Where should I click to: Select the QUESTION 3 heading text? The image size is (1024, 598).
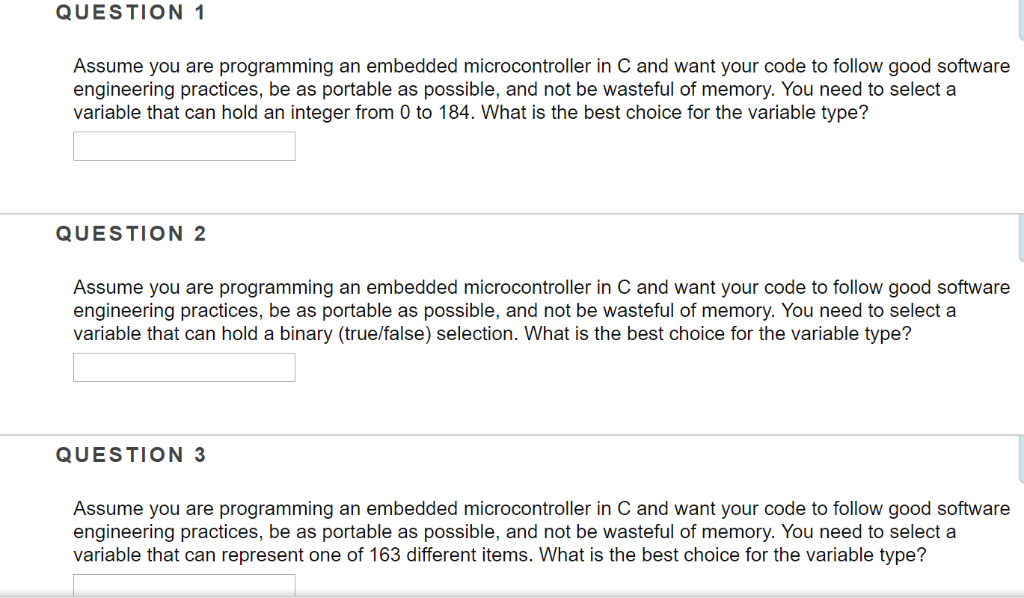point(130,454)
